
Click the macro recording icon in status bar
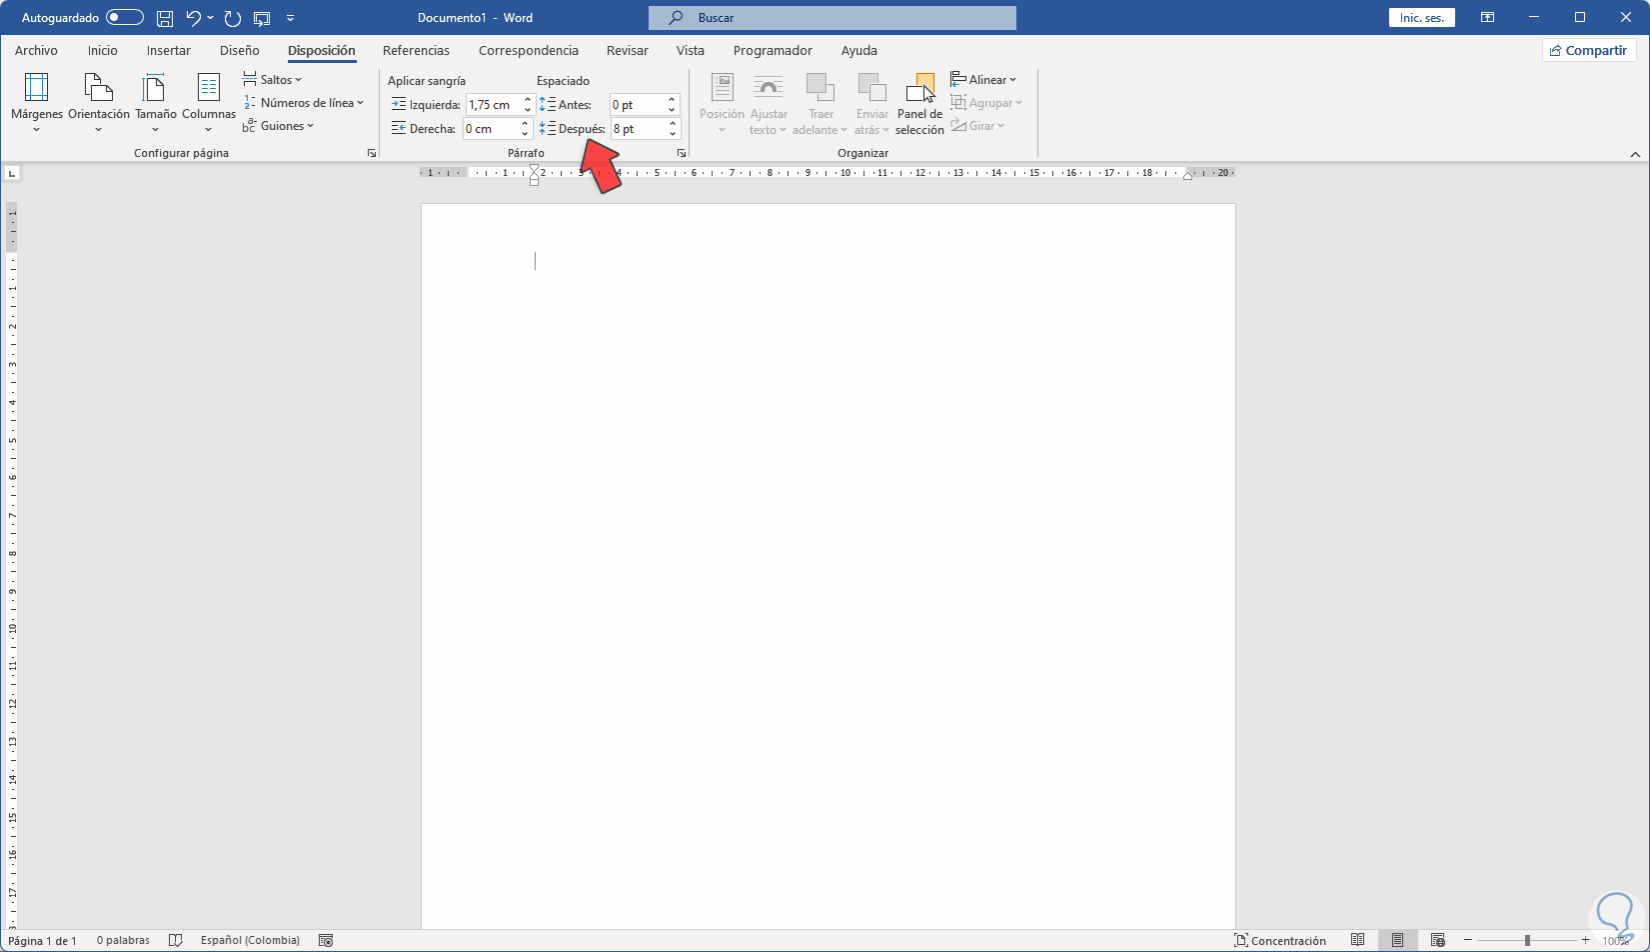[325, 940]
